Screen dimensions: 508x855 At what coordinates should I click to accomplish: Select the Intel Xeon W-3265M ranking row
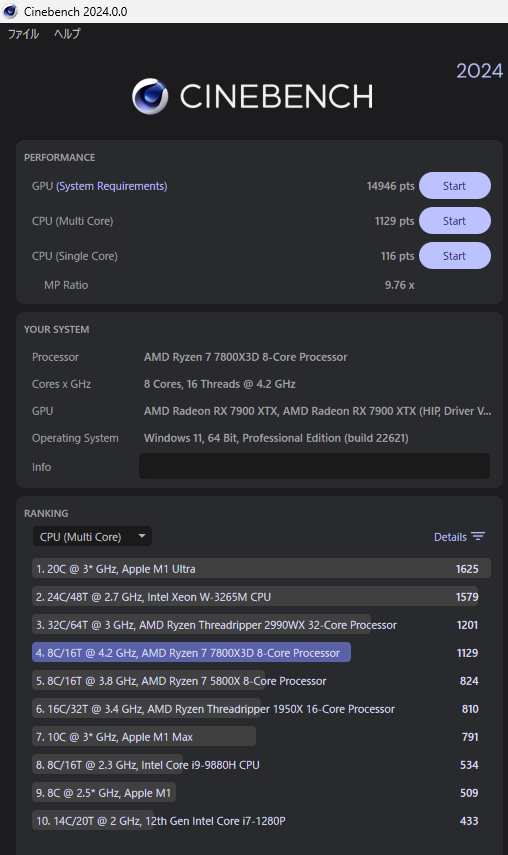click(261, 597)
